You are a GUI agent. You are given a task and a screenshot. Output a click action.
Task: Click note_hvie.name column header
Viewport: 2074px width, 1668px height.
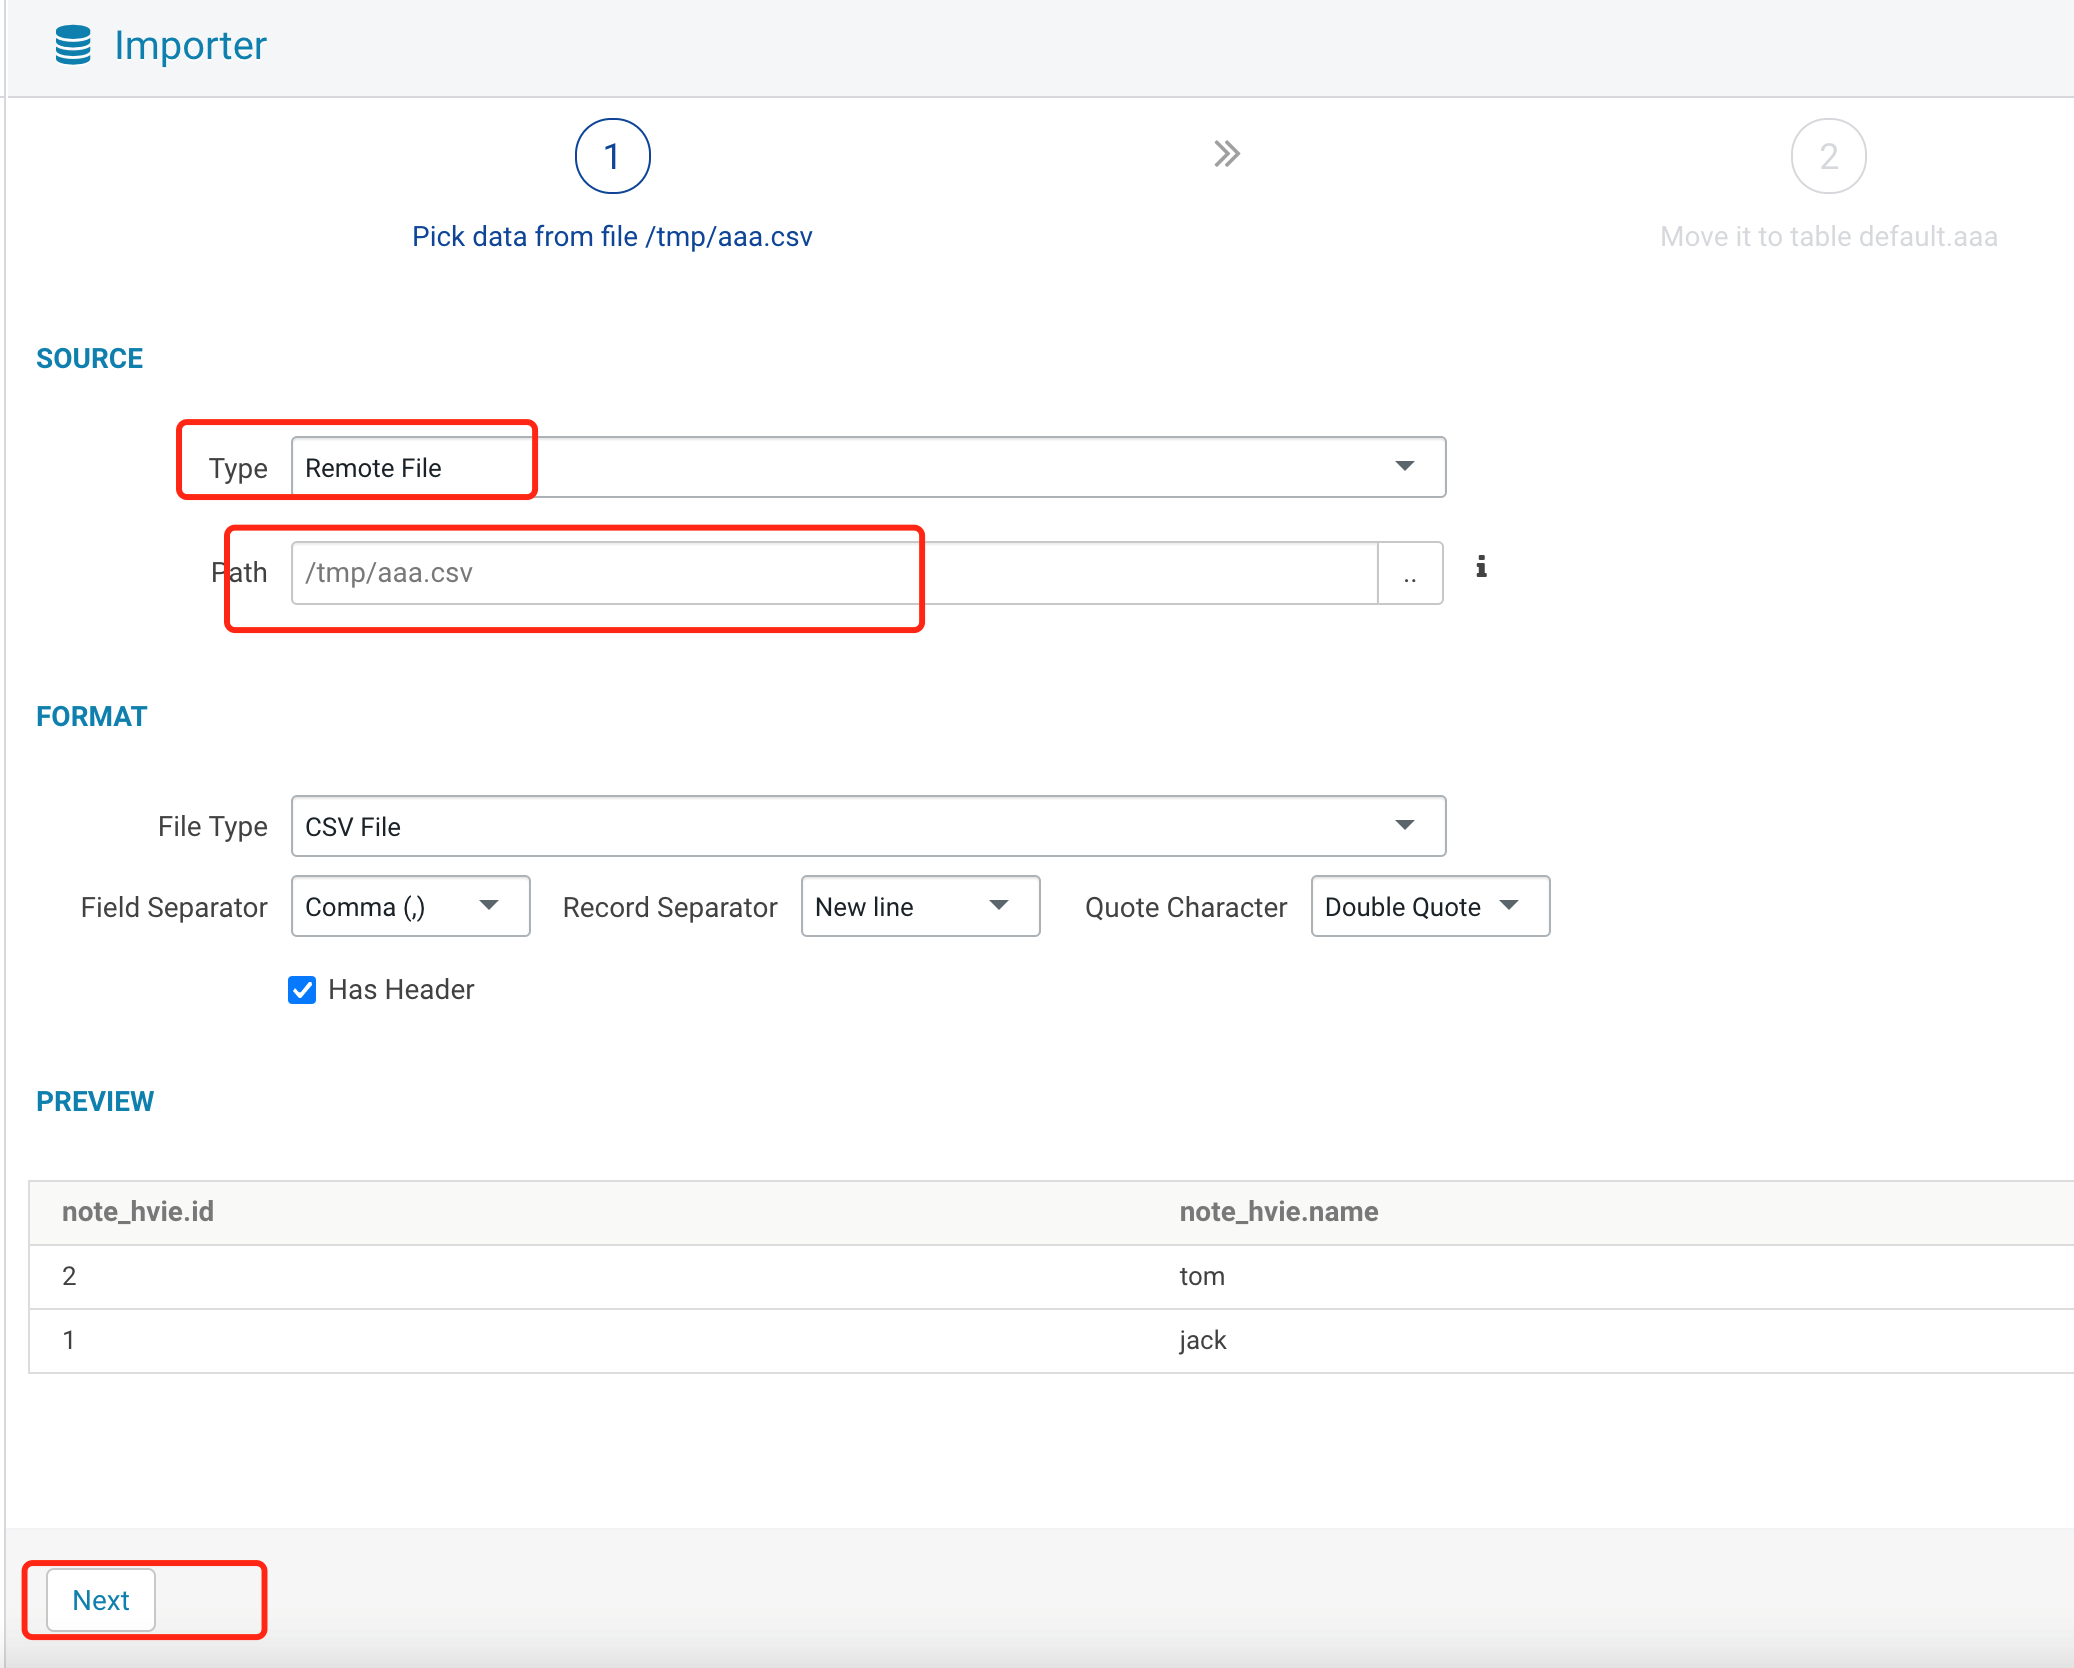1278,1212
